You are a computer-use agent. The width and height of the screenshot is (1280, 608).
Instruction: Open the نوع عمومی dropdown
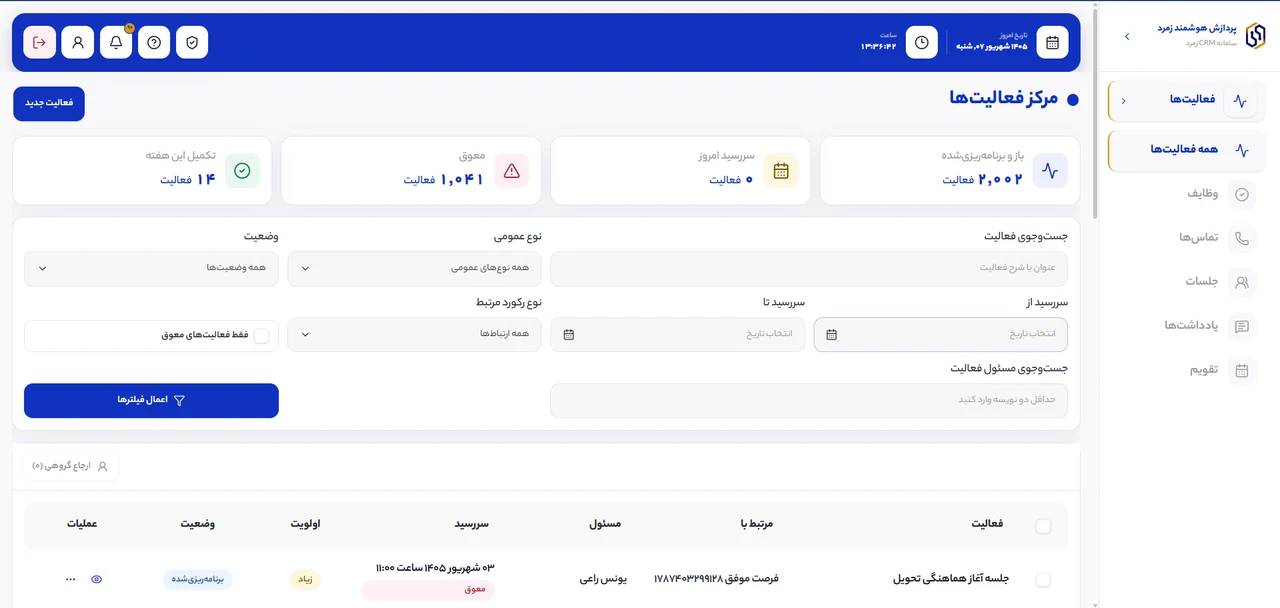click(414, 269)
